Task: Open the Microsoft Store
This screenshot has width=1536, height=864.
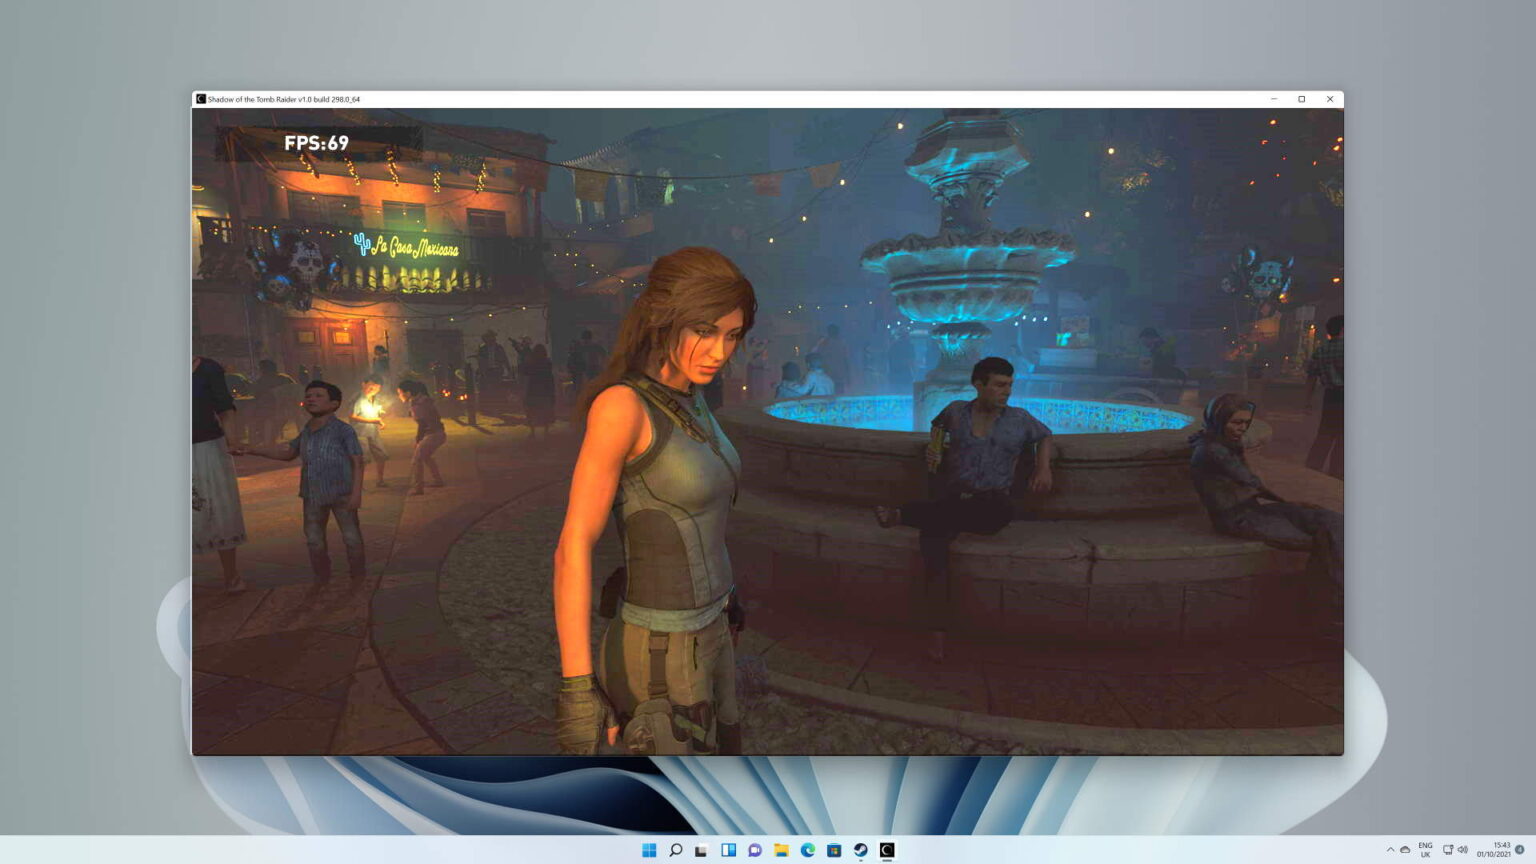Action: click(x=834, y=850)
